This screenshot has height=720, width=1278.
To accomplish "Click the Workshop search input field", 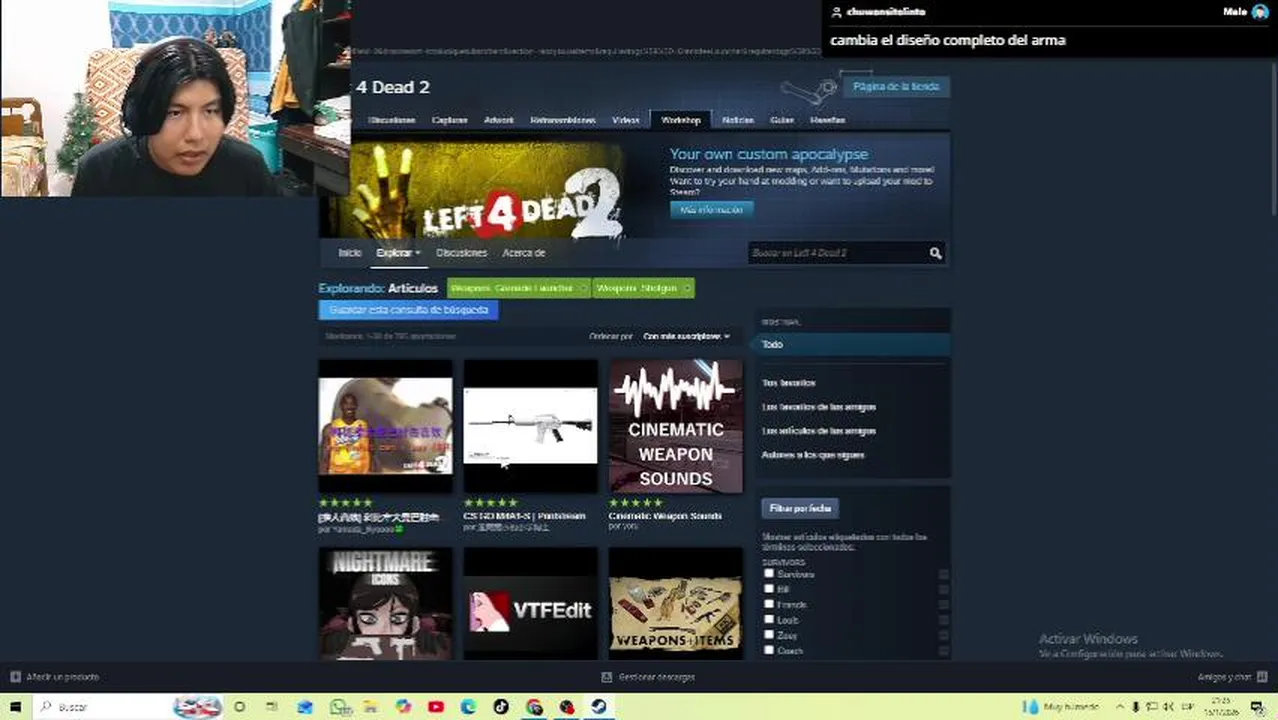I will click(x=836, y=253).
